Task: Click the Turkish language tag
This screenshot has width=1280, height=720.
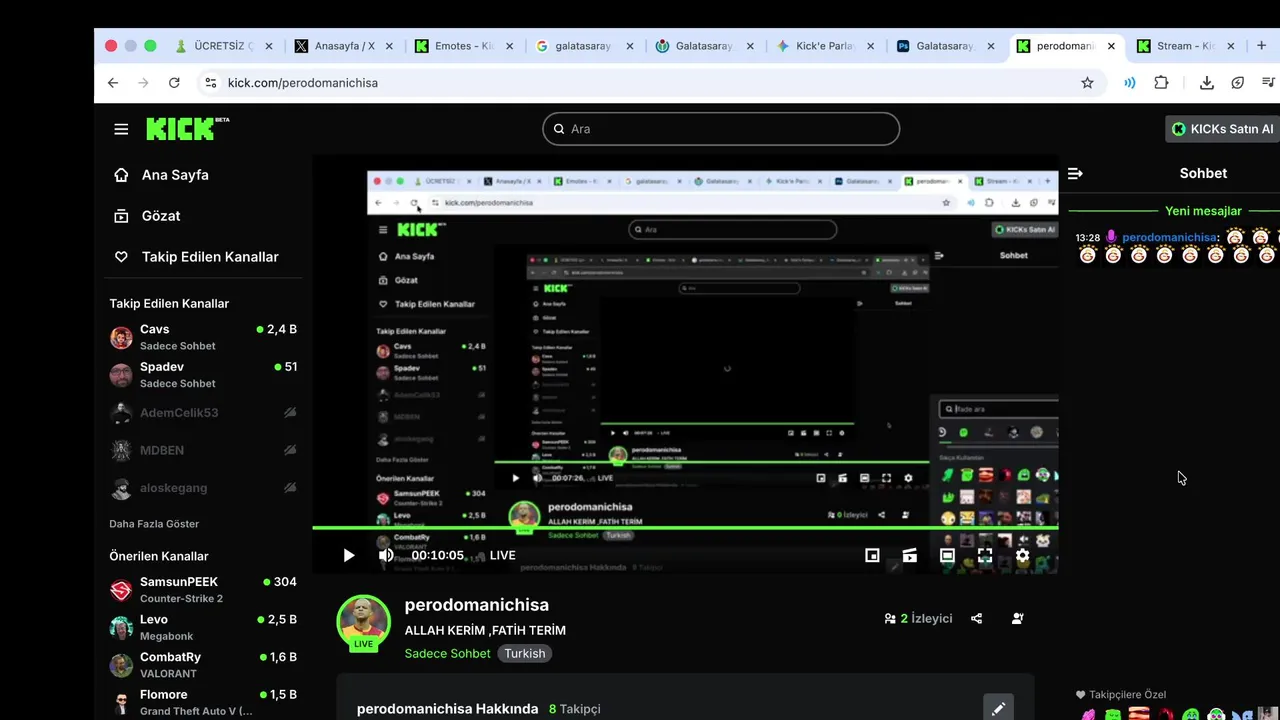Action: [525, 653]
